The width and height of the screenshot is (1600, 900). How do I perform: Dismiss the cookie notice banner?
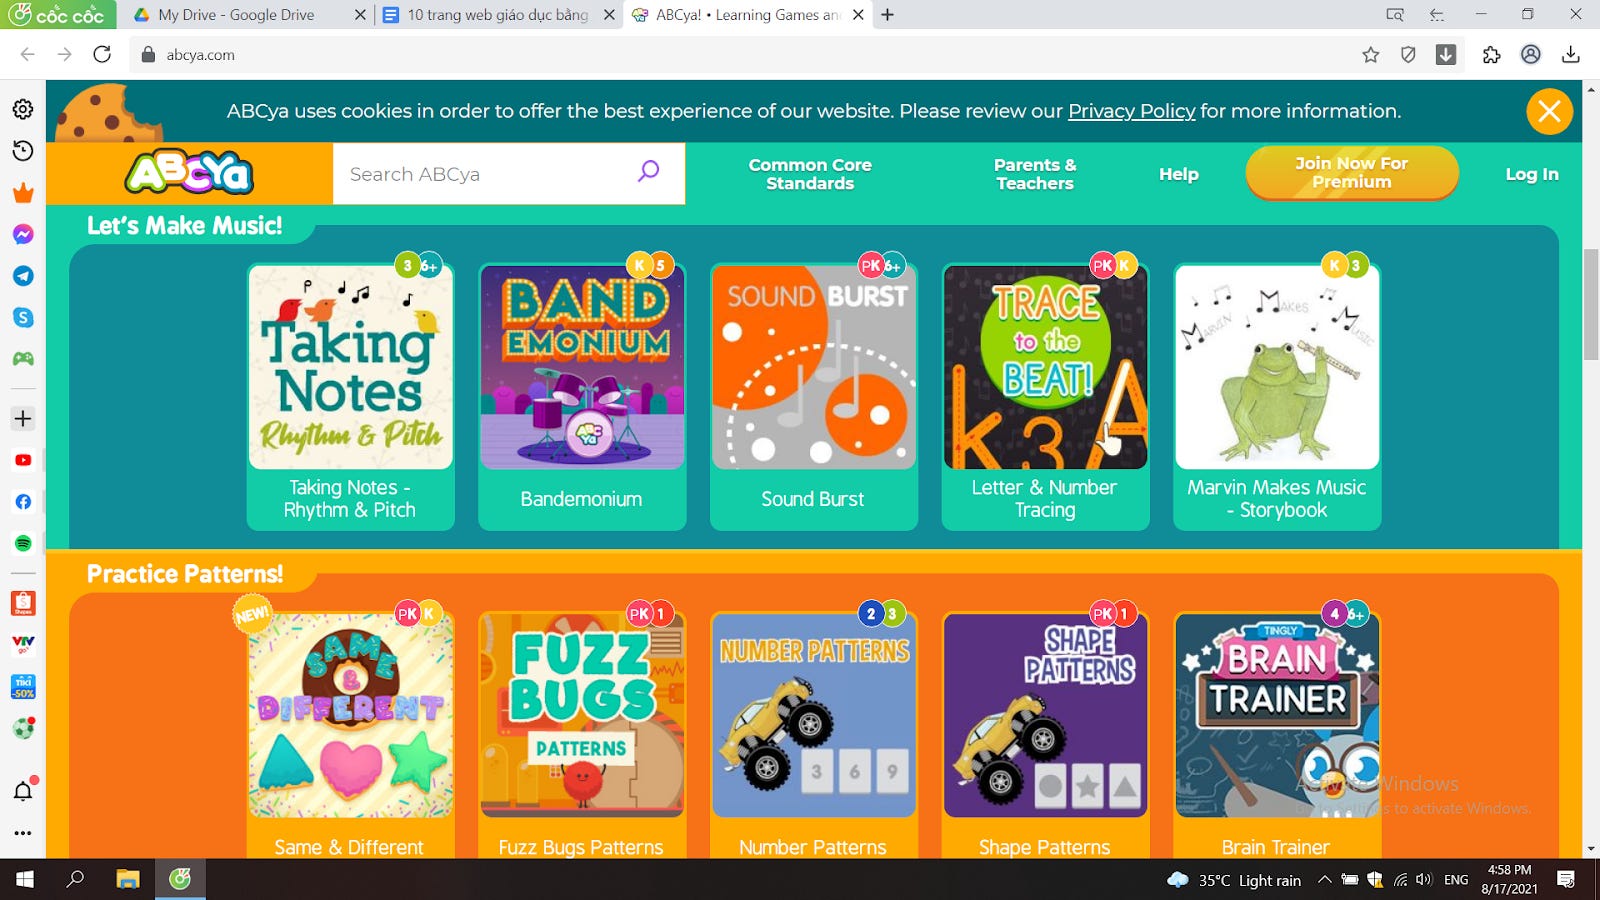[x=1549, y=111]
